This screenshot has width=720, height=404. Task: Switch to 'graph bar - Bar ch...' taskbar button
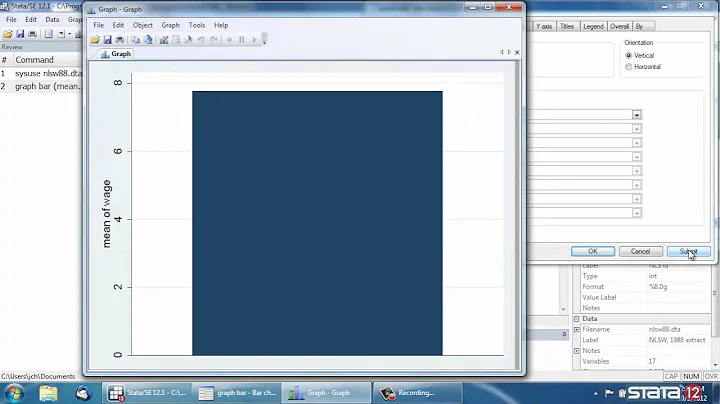click(237, 393)
